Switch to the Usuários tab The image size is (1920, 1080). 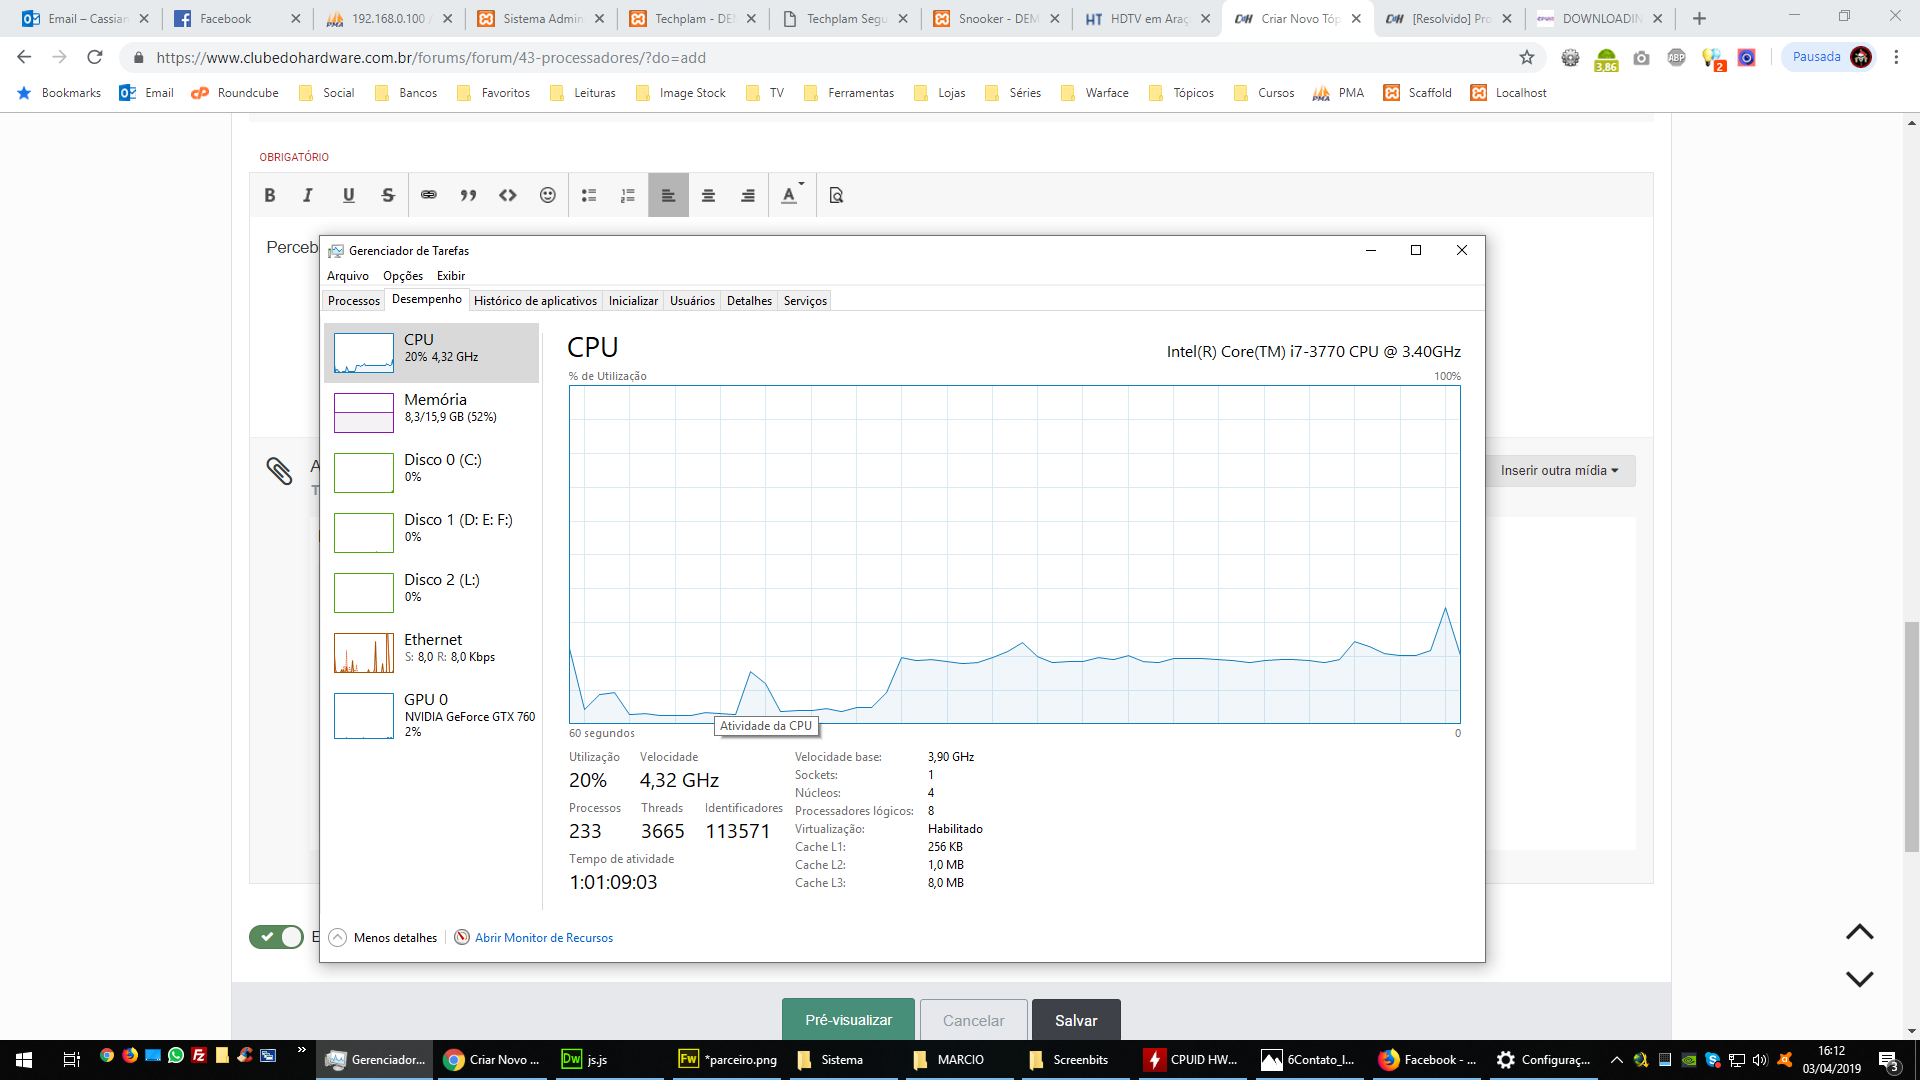[x=692, y=301]
